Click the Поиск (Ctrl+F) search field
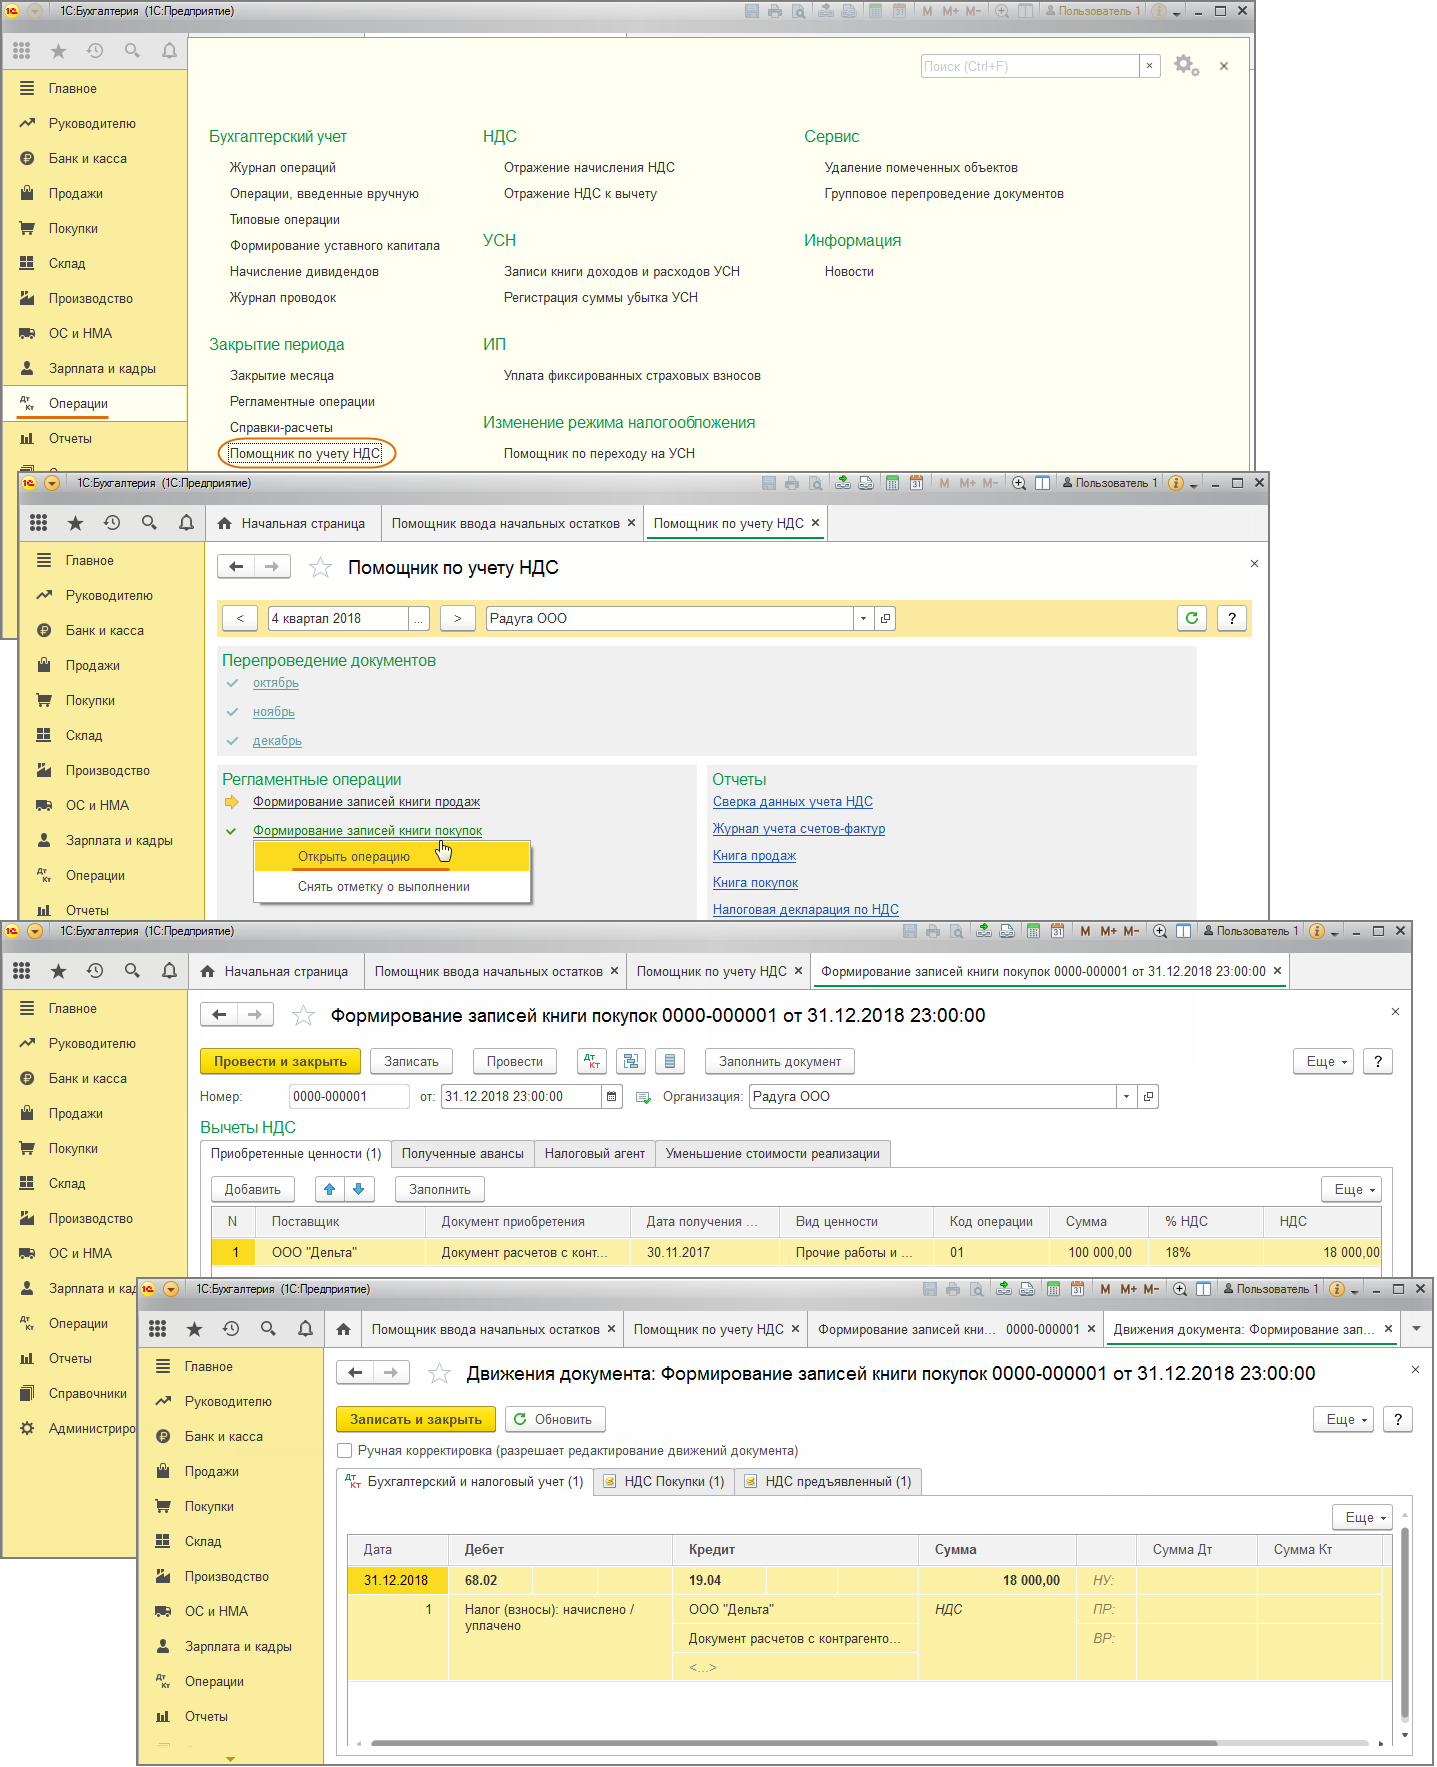 [1028, 66]
